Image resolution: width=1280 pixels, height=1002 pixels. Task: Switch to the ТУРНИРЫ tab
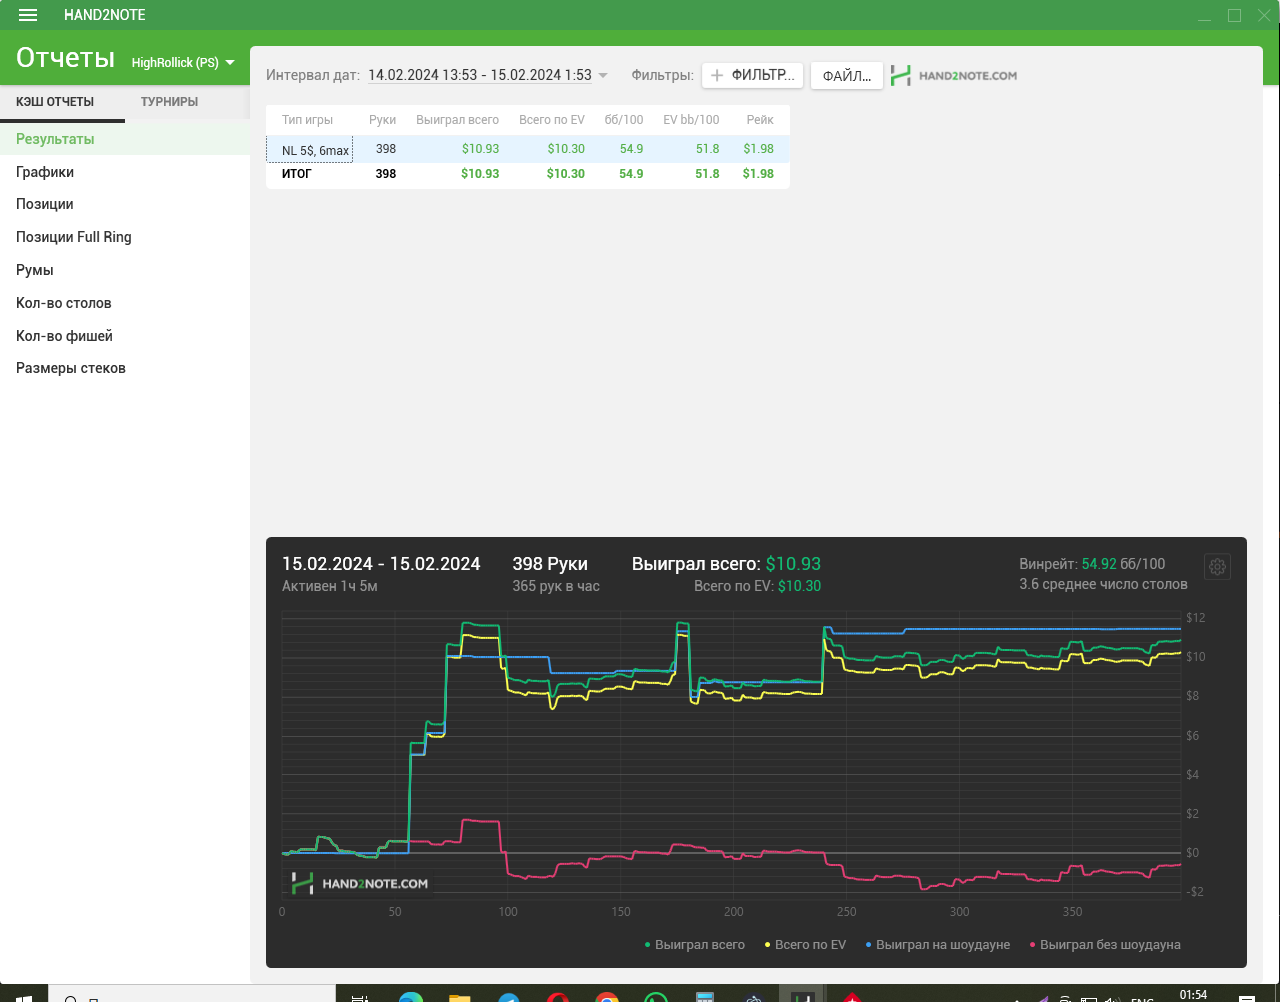(169, 102)
